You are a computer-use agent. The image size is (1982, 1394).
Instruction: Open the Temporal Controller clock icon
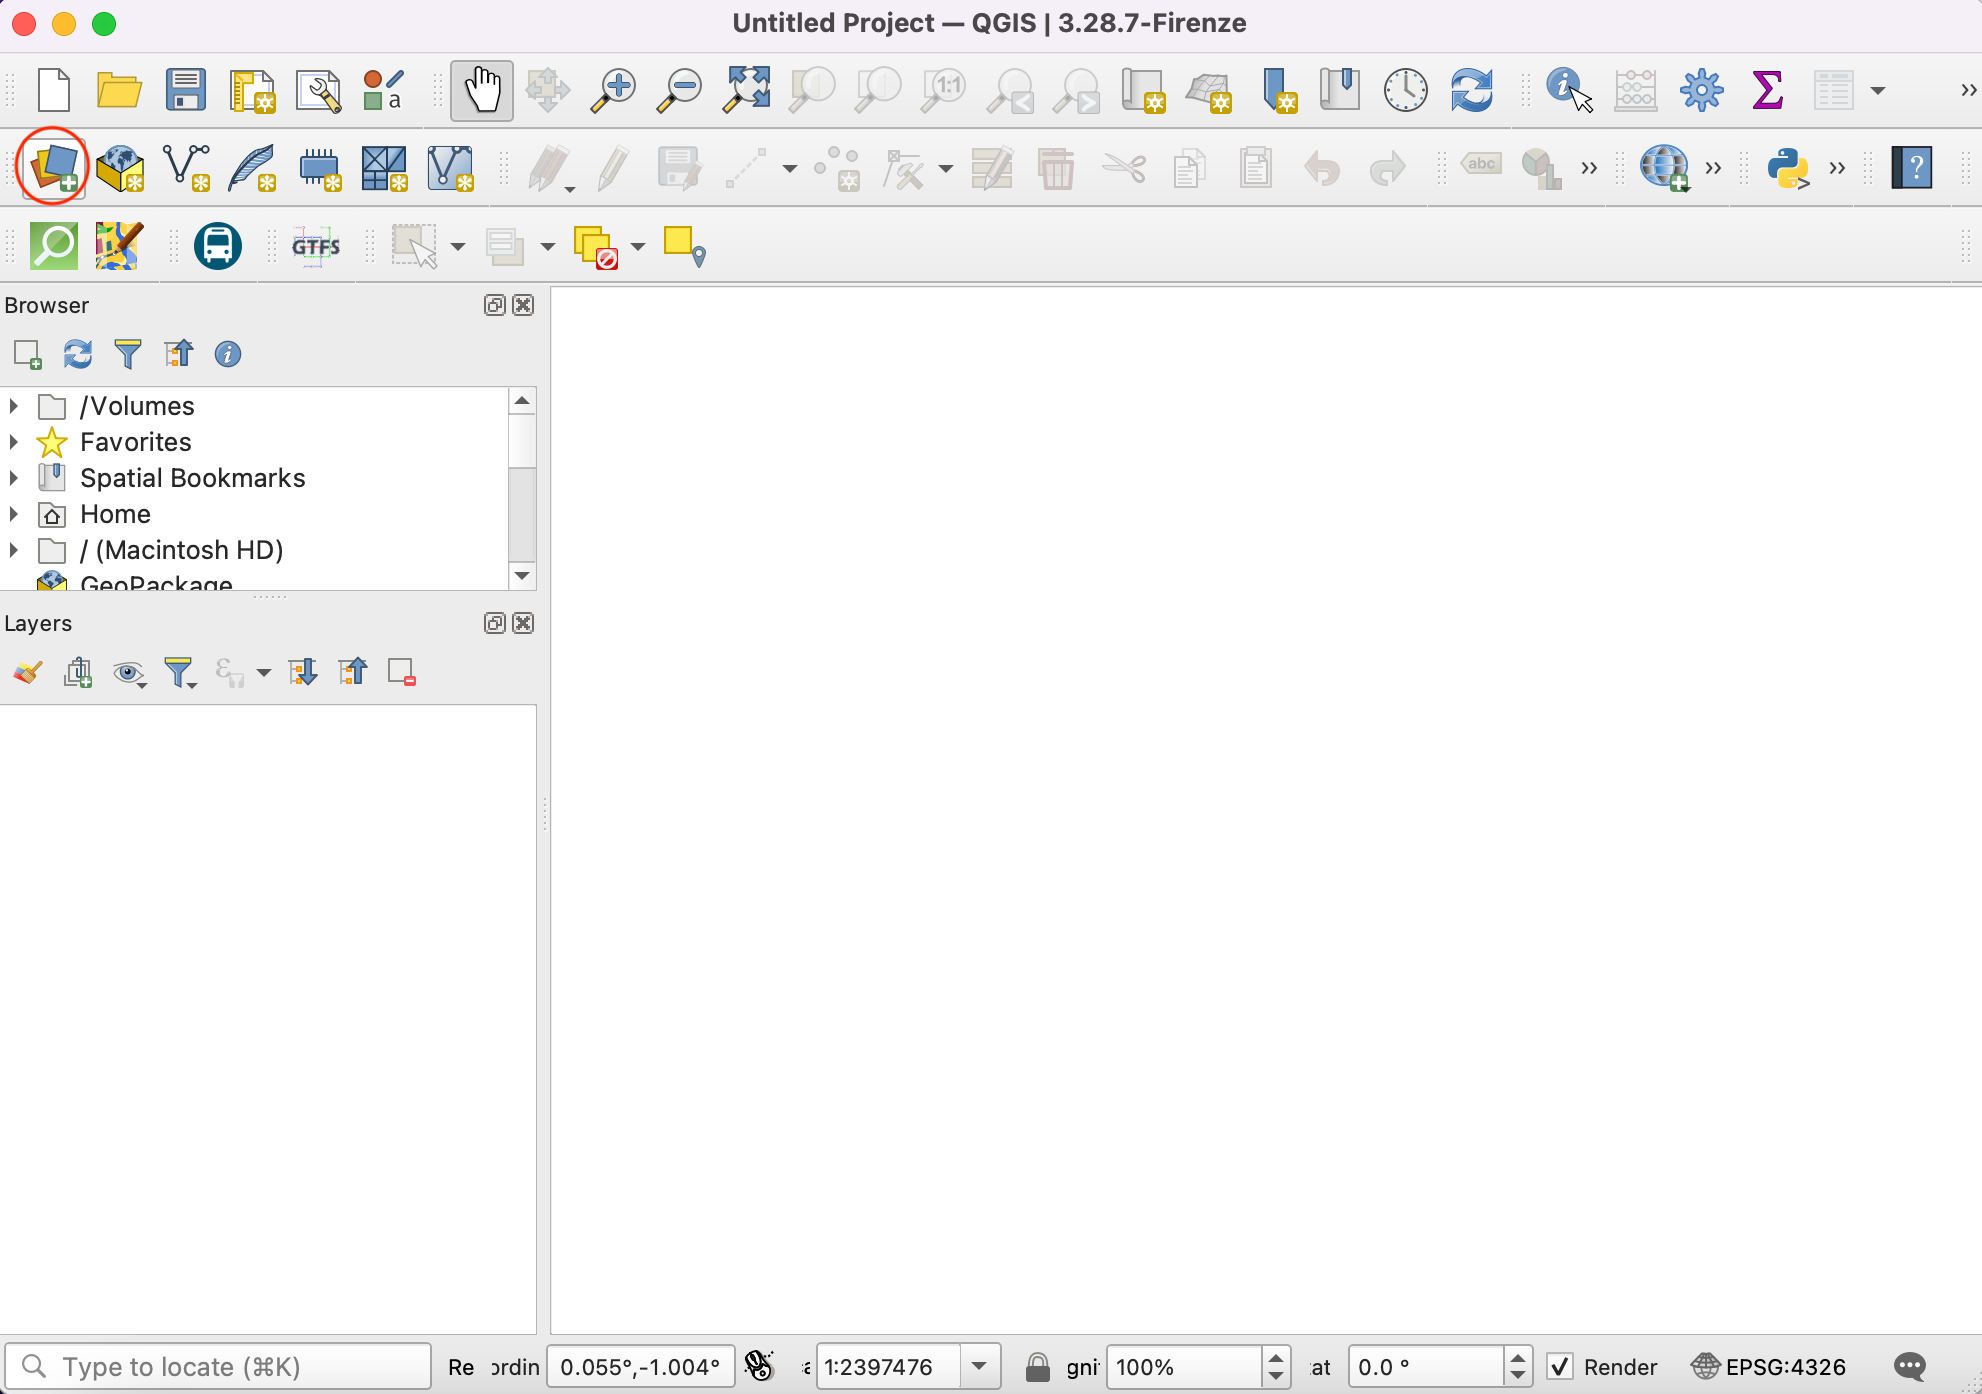click(x=1405, y=90)
